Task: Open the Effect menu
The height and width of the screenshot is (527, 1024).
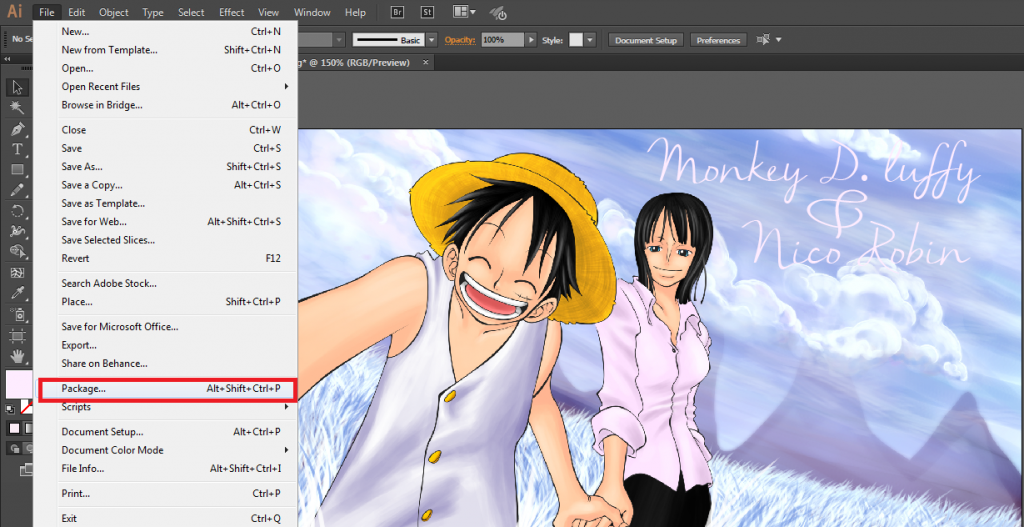Action: pyautogui.click(x=232, y=12)
